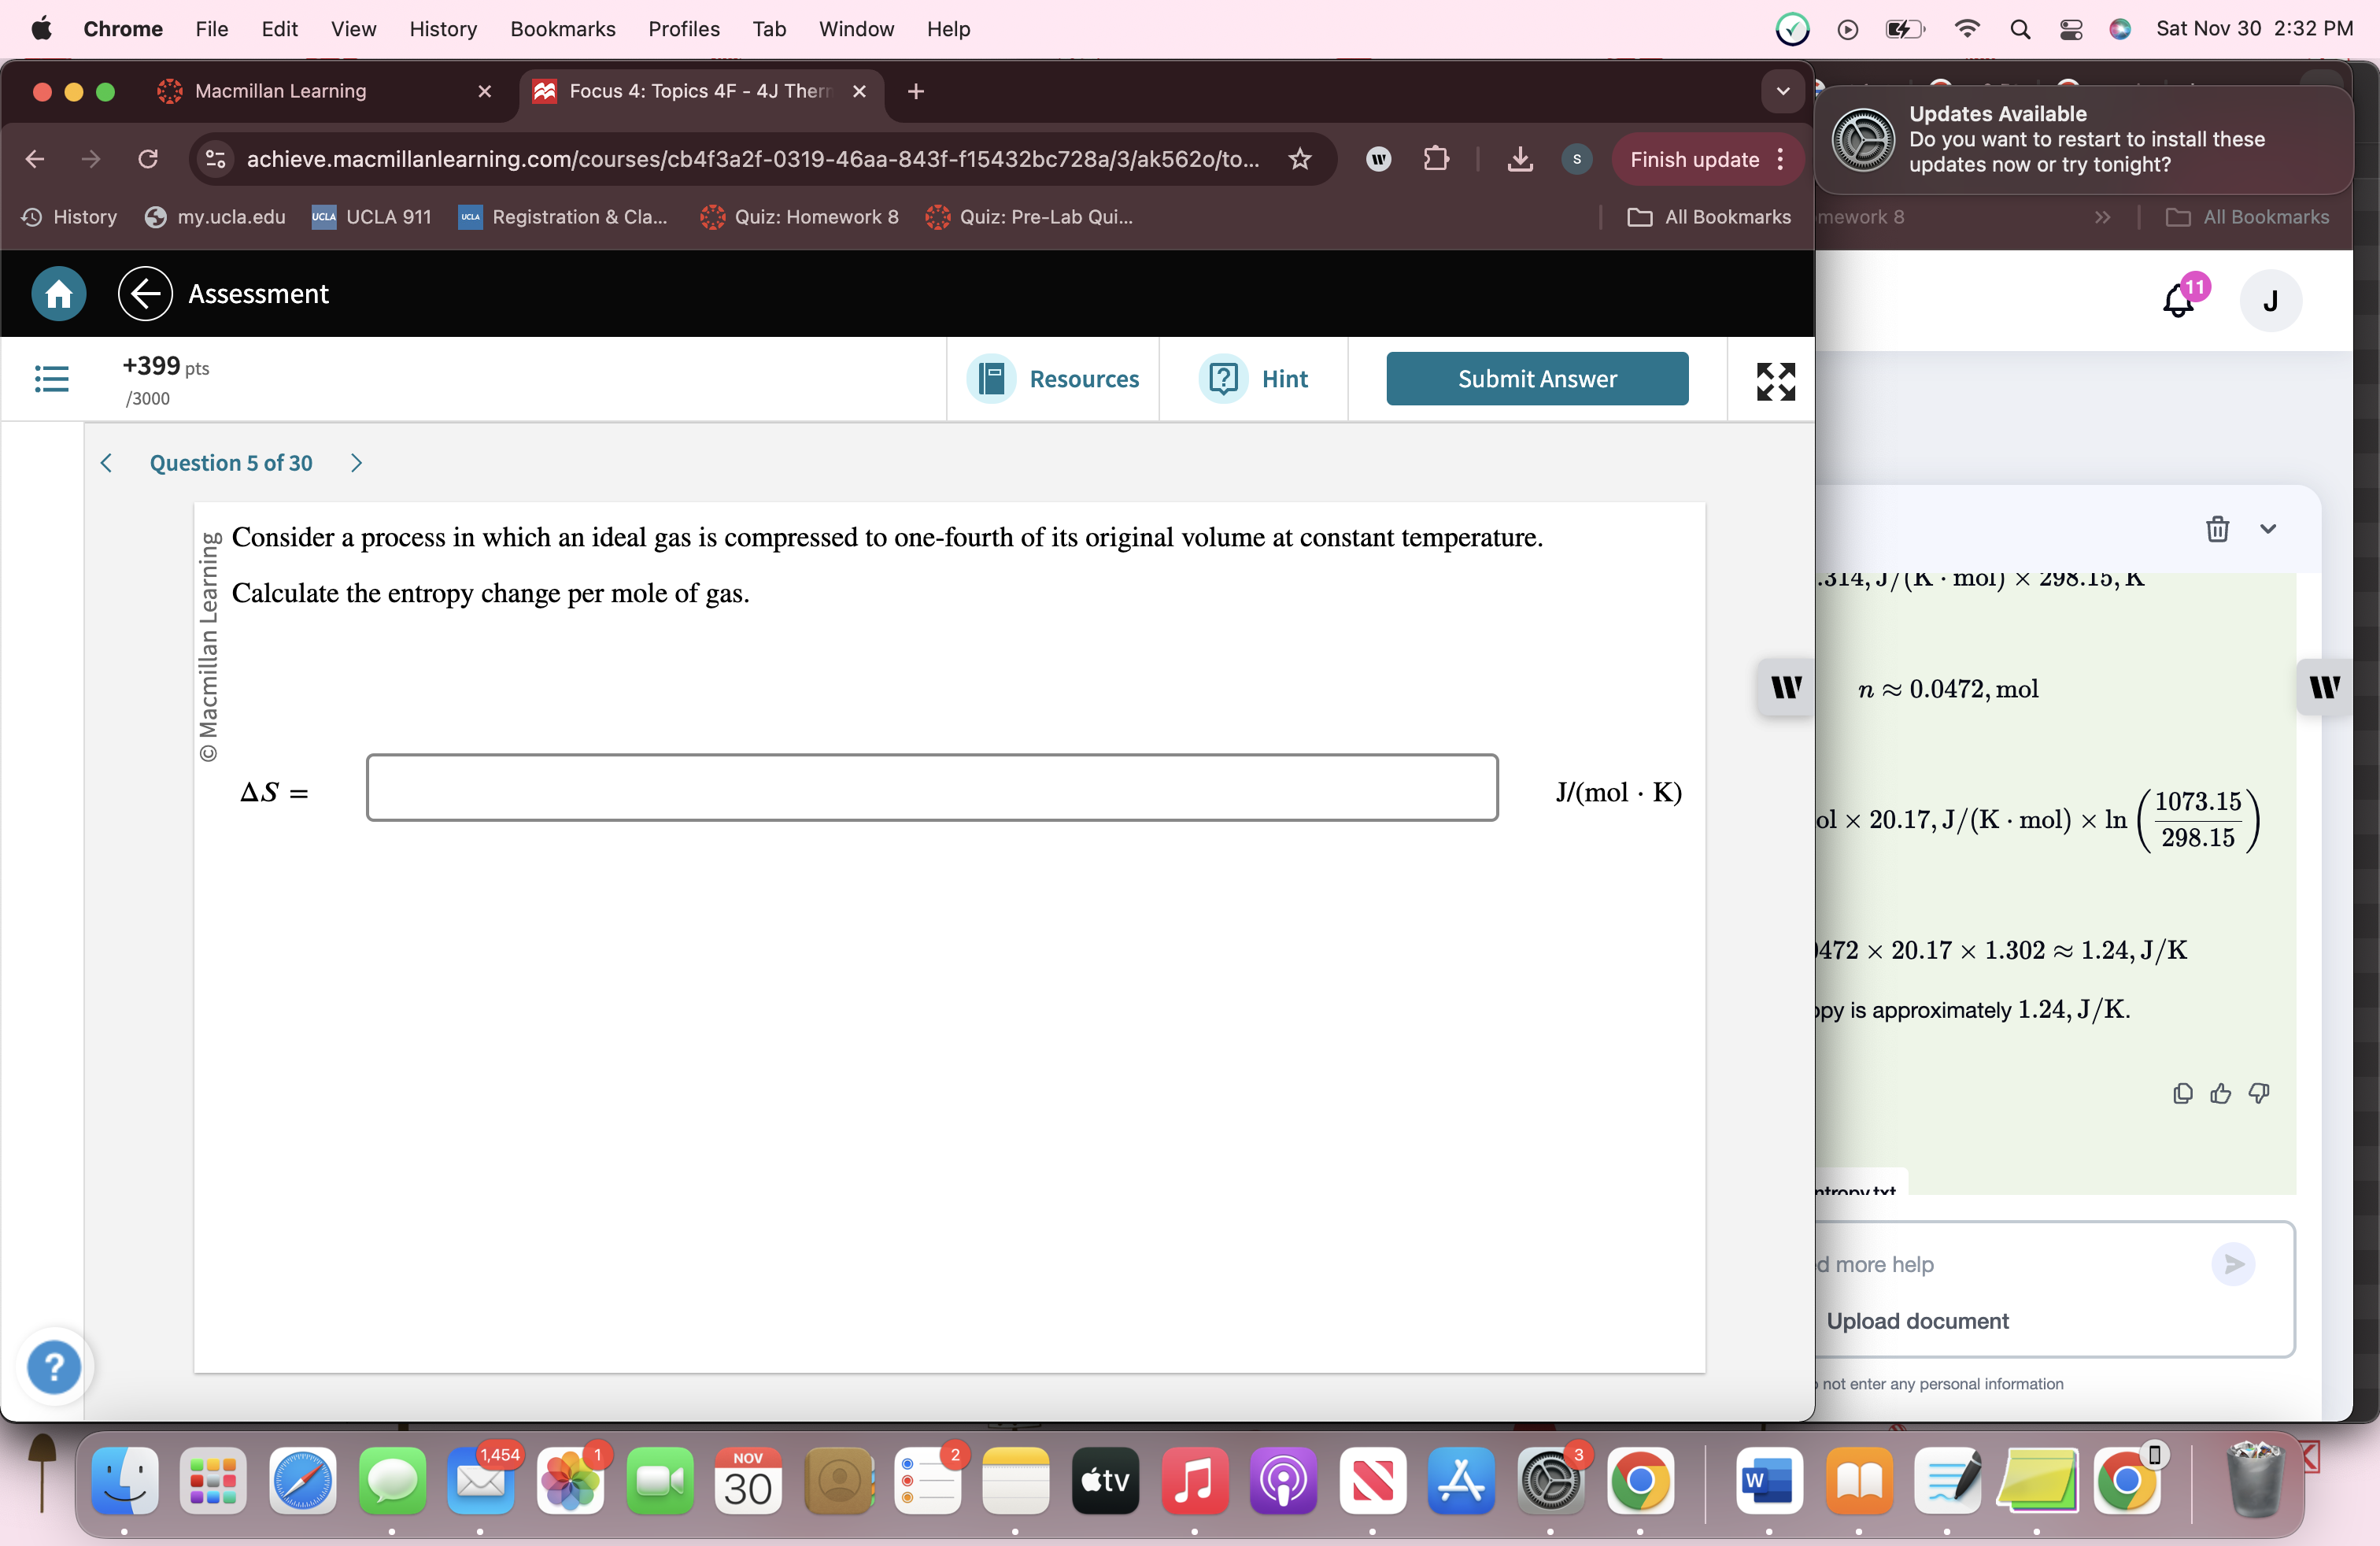This screenshot has width=2380, height=1546.
Task: Click the question list icon beside +399 pts
Action: 51,379
